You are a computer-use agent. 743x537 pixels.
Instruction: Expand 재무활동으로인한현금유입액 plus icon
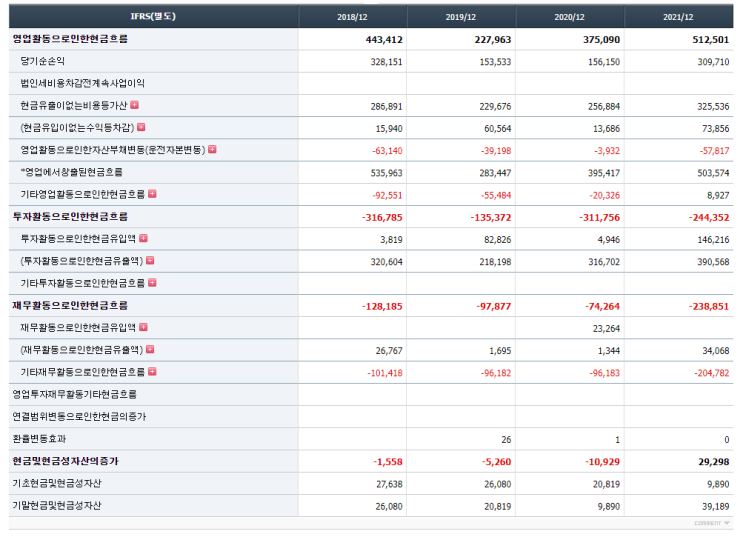coord(144,327)
